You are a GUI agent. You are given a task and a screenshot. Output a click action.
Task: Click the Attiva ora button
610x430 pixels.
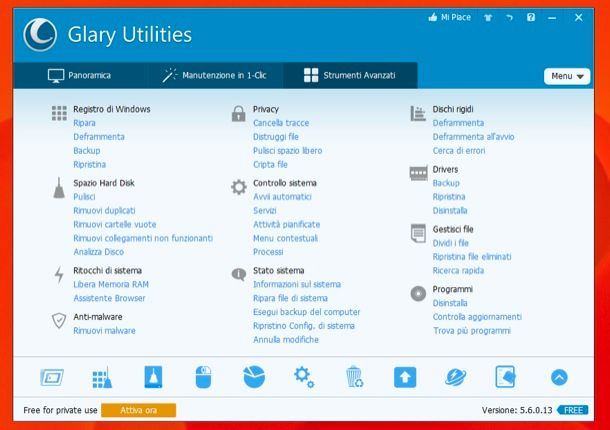click(138, 410)
